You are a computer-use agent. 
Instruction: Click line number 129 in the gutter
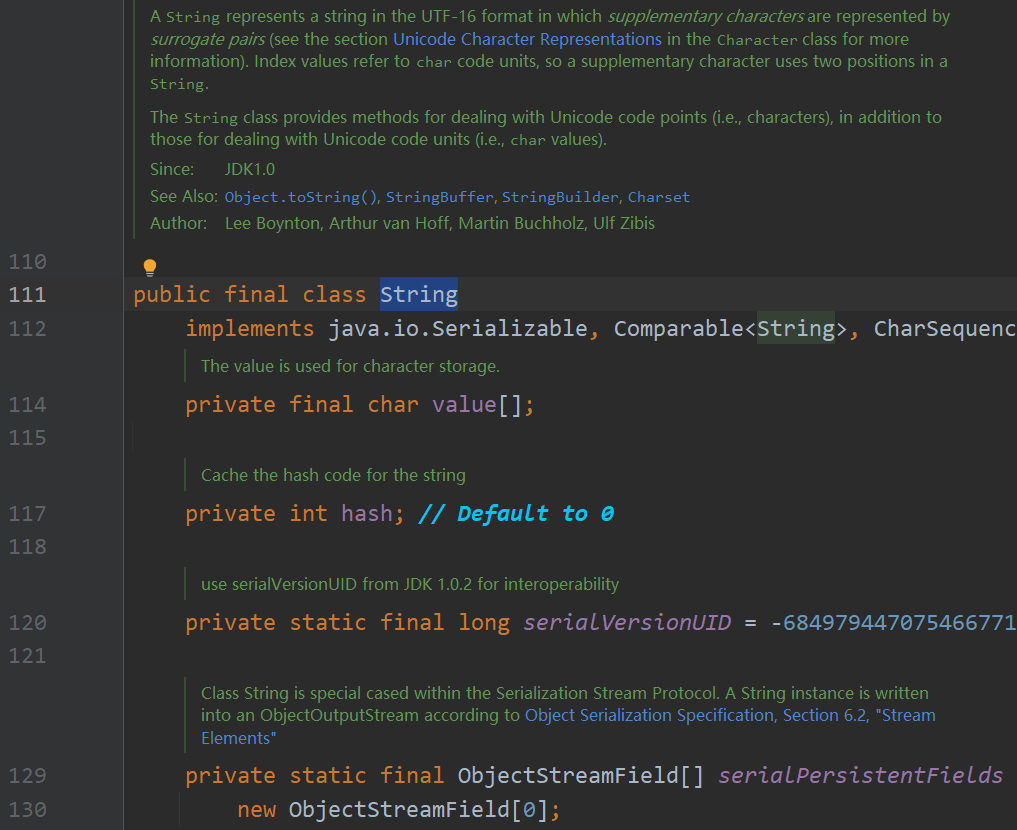(27, 776)
